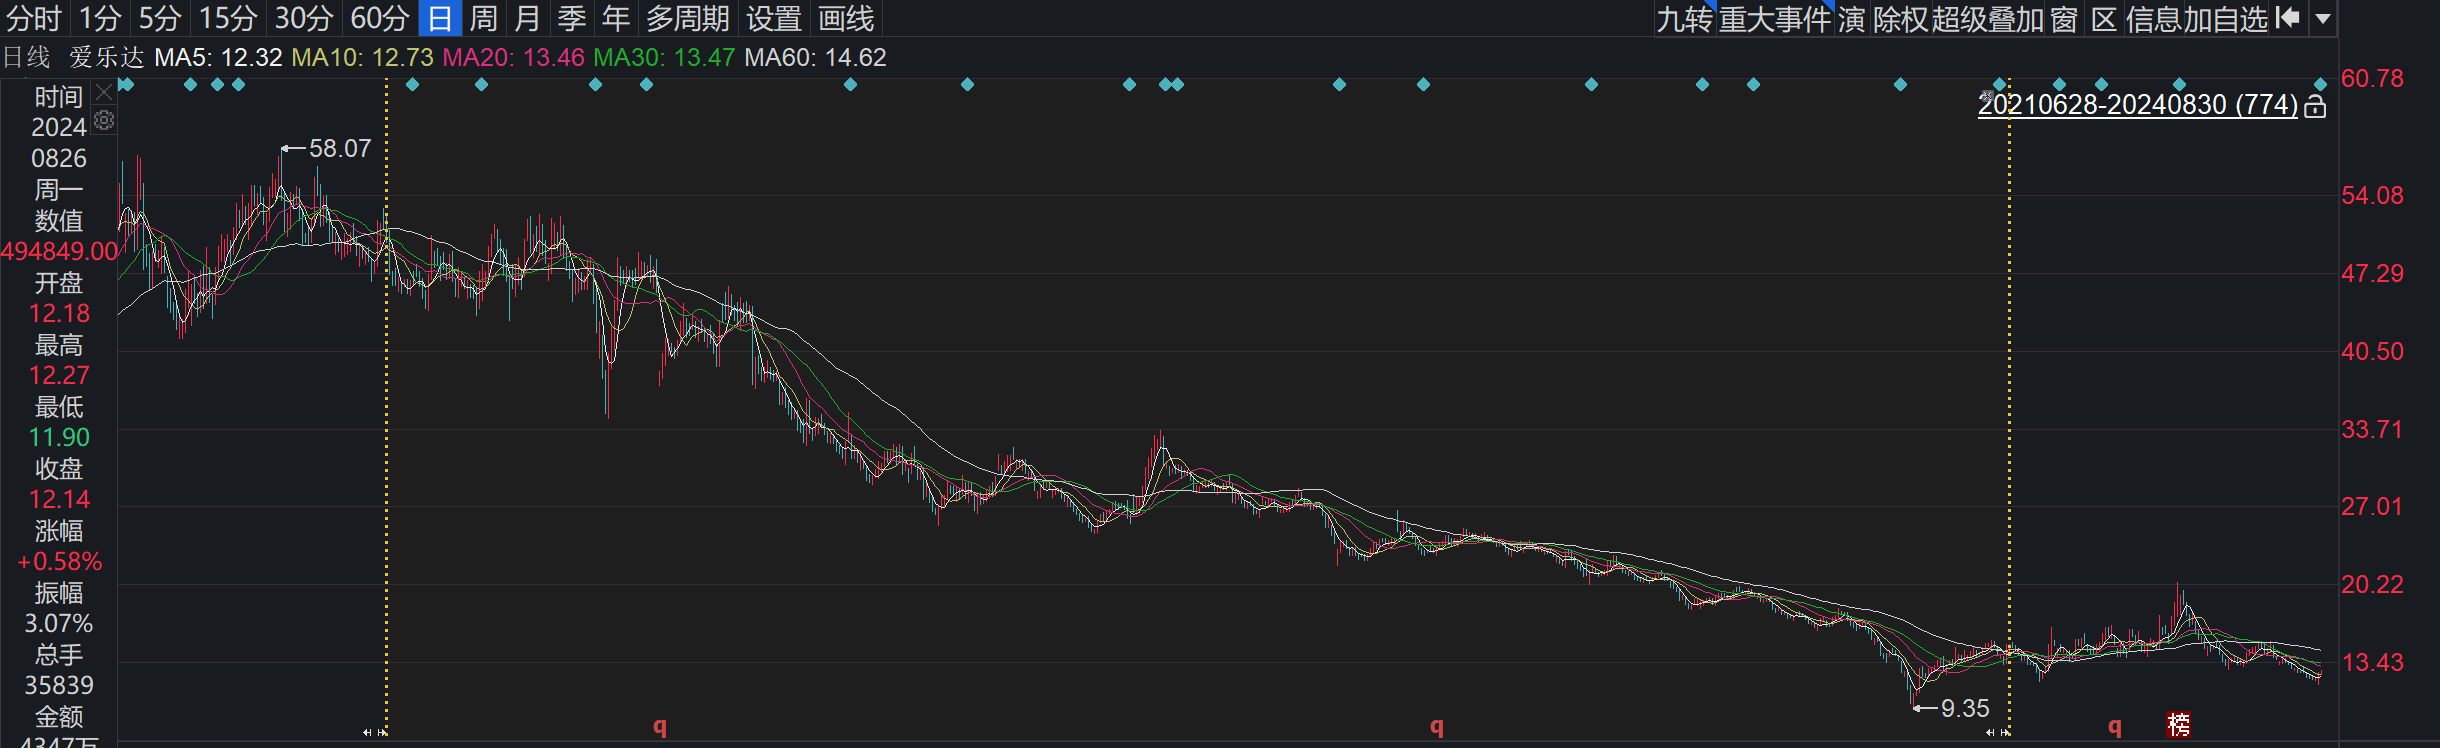Select the 1分 period tab
The width and height of the screenshot is (2440, 748).
100,18
